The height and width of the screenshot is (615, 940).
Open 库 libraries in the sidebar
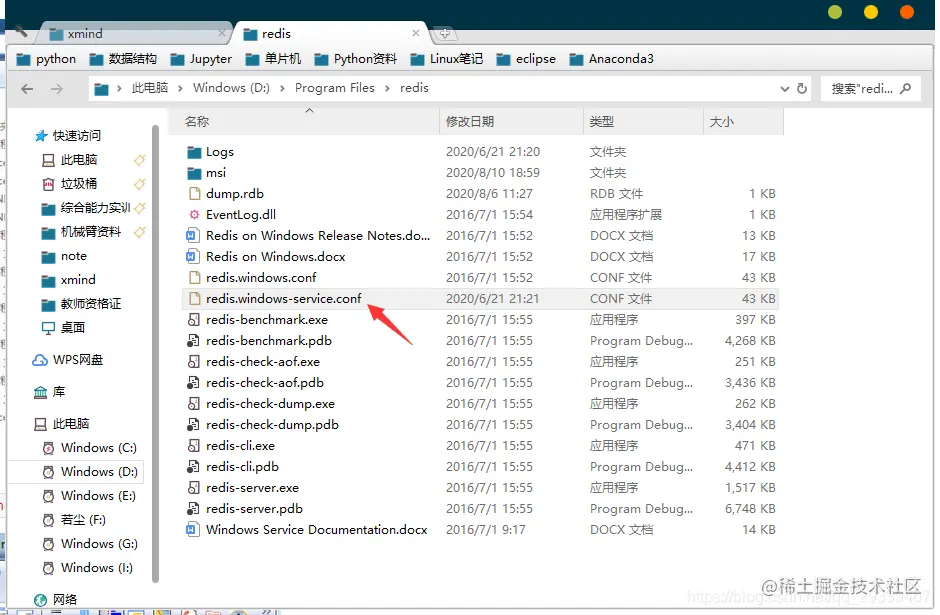pos(49,392)
